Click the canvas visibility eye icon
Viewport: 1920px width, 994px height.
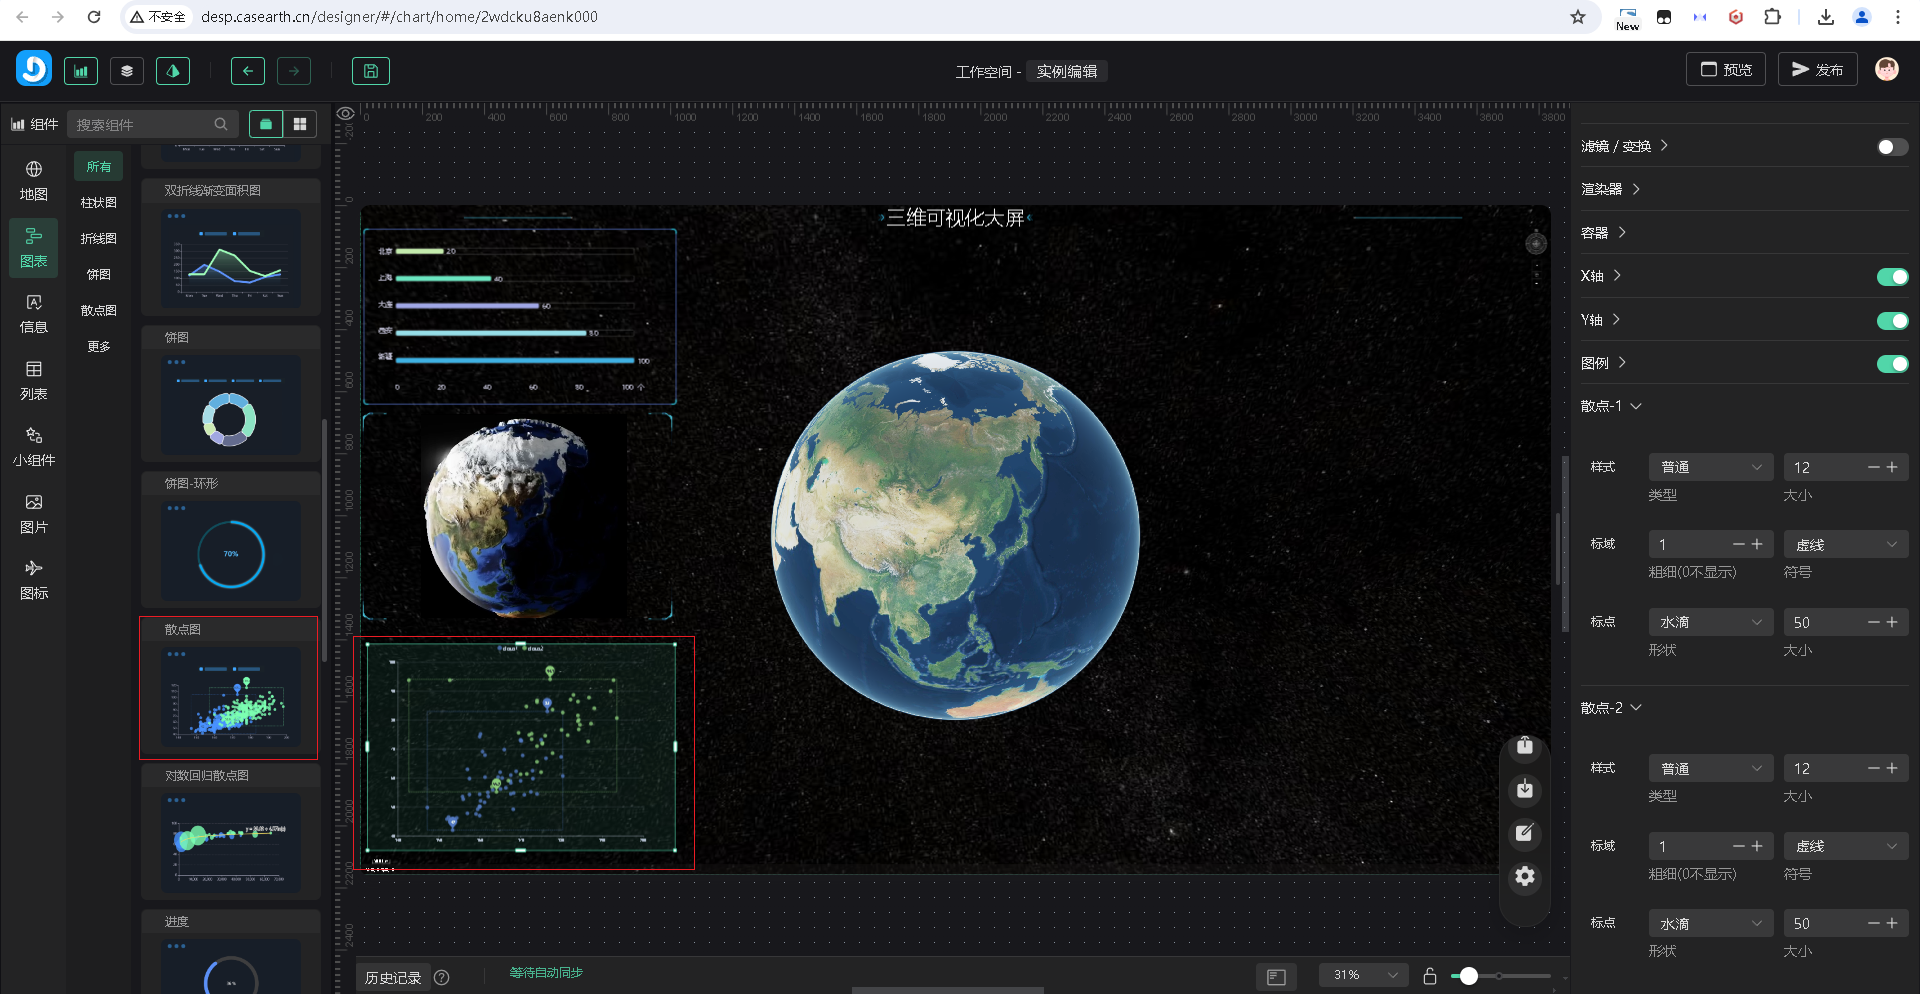[x=346, y=114]
